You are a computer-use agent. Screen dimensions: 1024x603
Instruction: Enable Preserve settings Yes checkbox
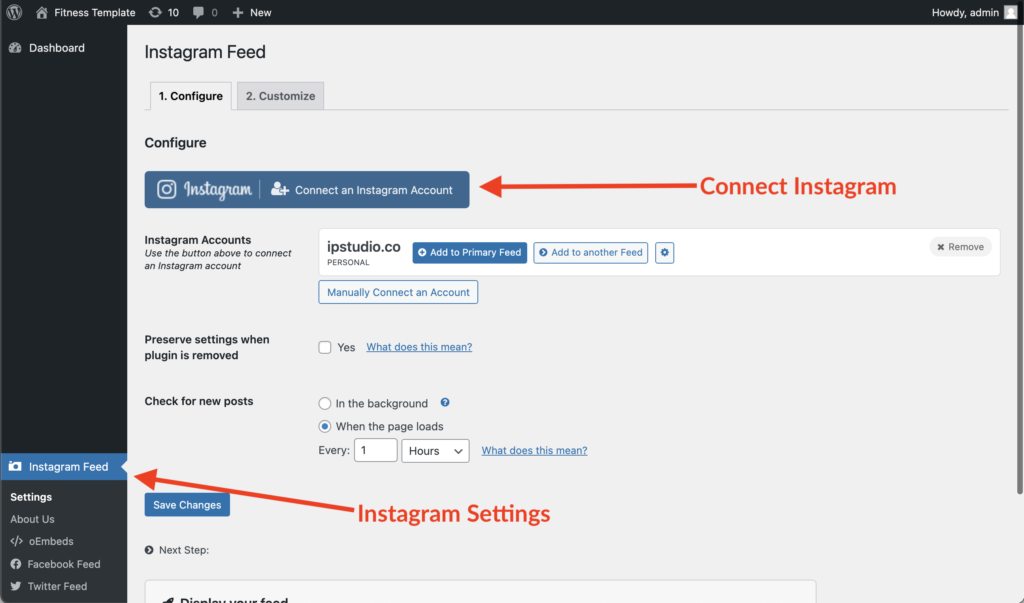tap(325, 347)
